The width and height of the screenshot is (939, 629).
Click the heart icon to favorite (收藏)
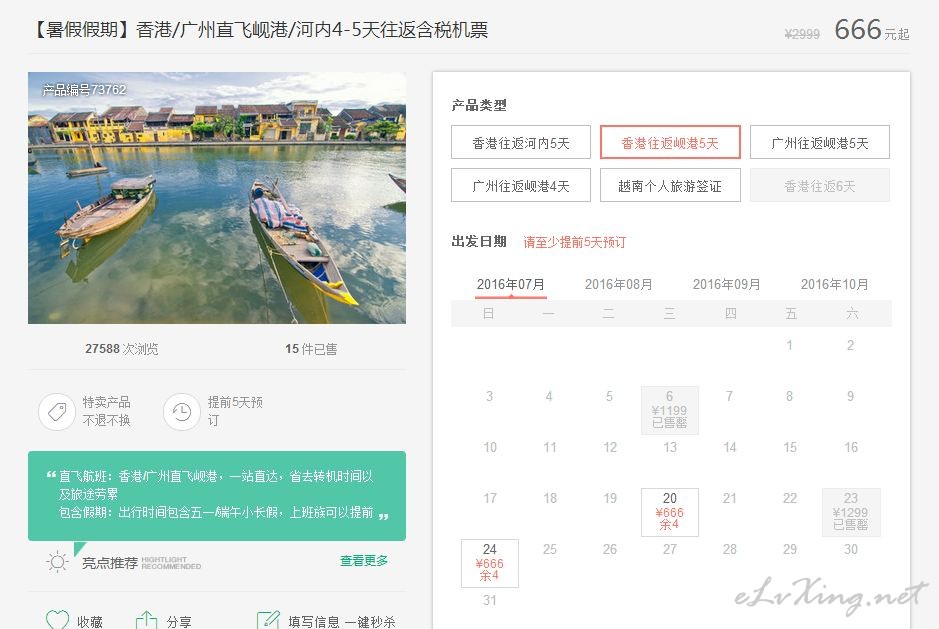coord(57,620)
